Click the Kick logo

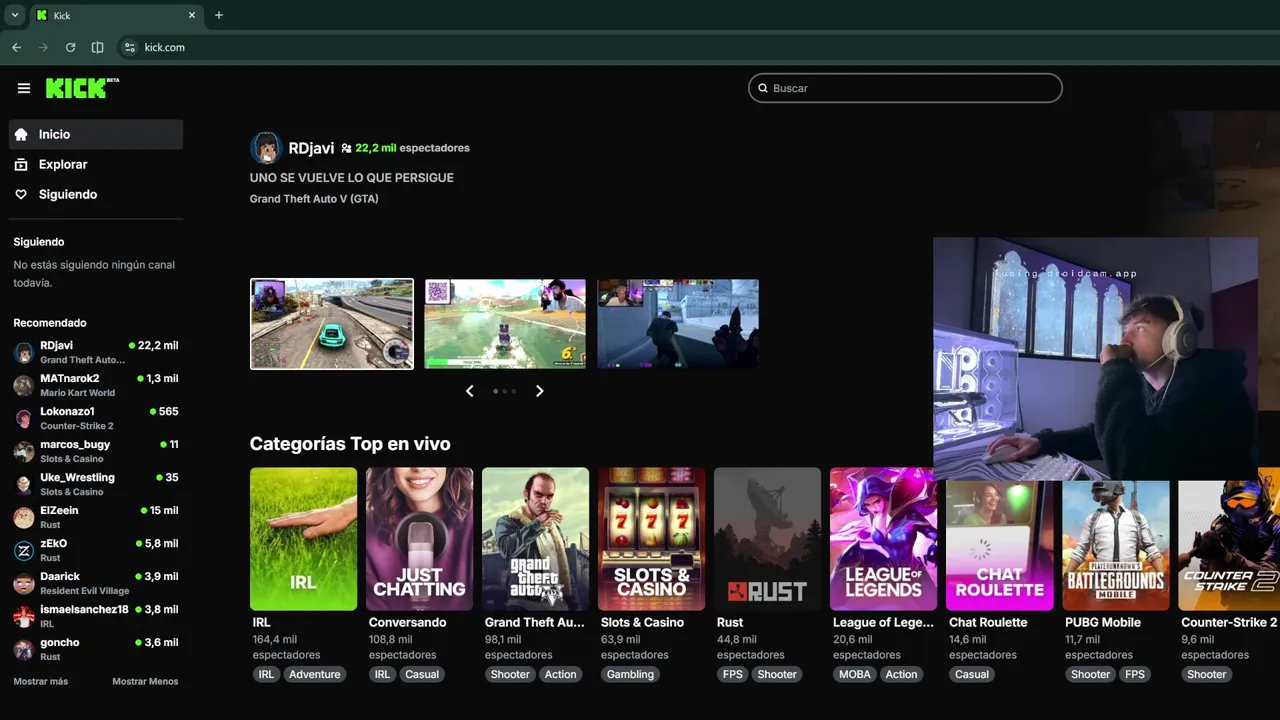tap(82, 88)
